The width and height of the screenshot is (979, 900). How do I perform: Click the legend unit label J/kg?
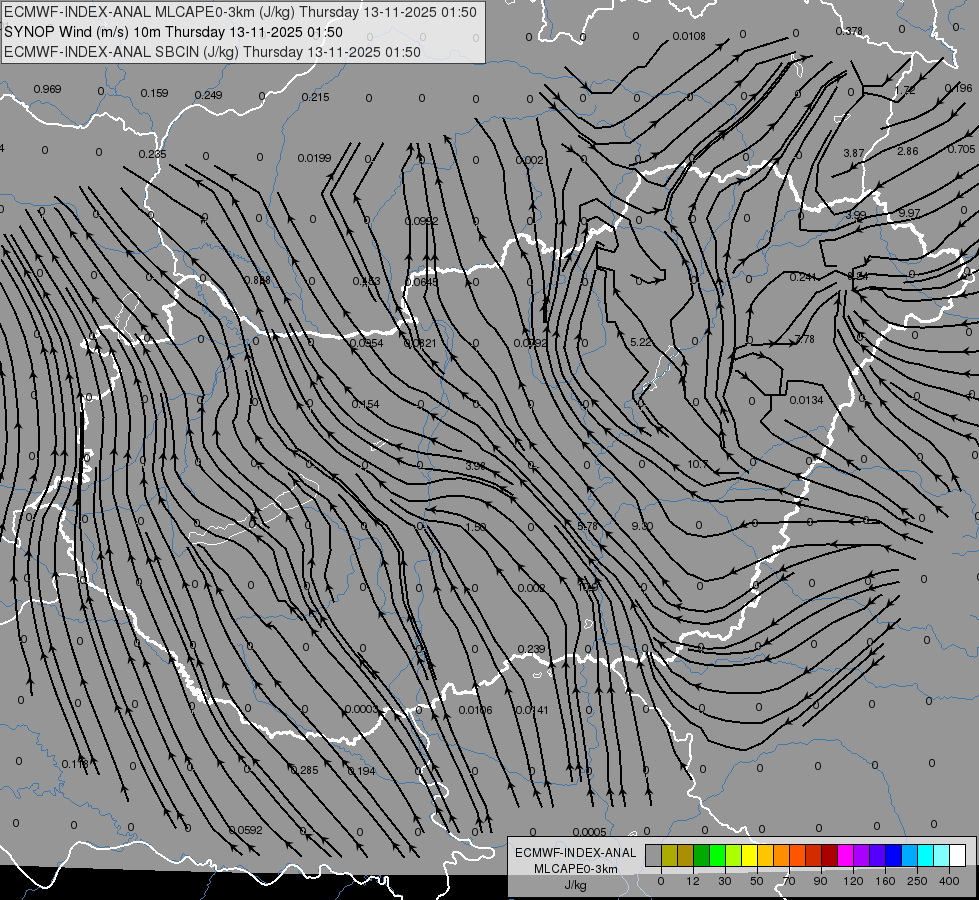(576, 885)
